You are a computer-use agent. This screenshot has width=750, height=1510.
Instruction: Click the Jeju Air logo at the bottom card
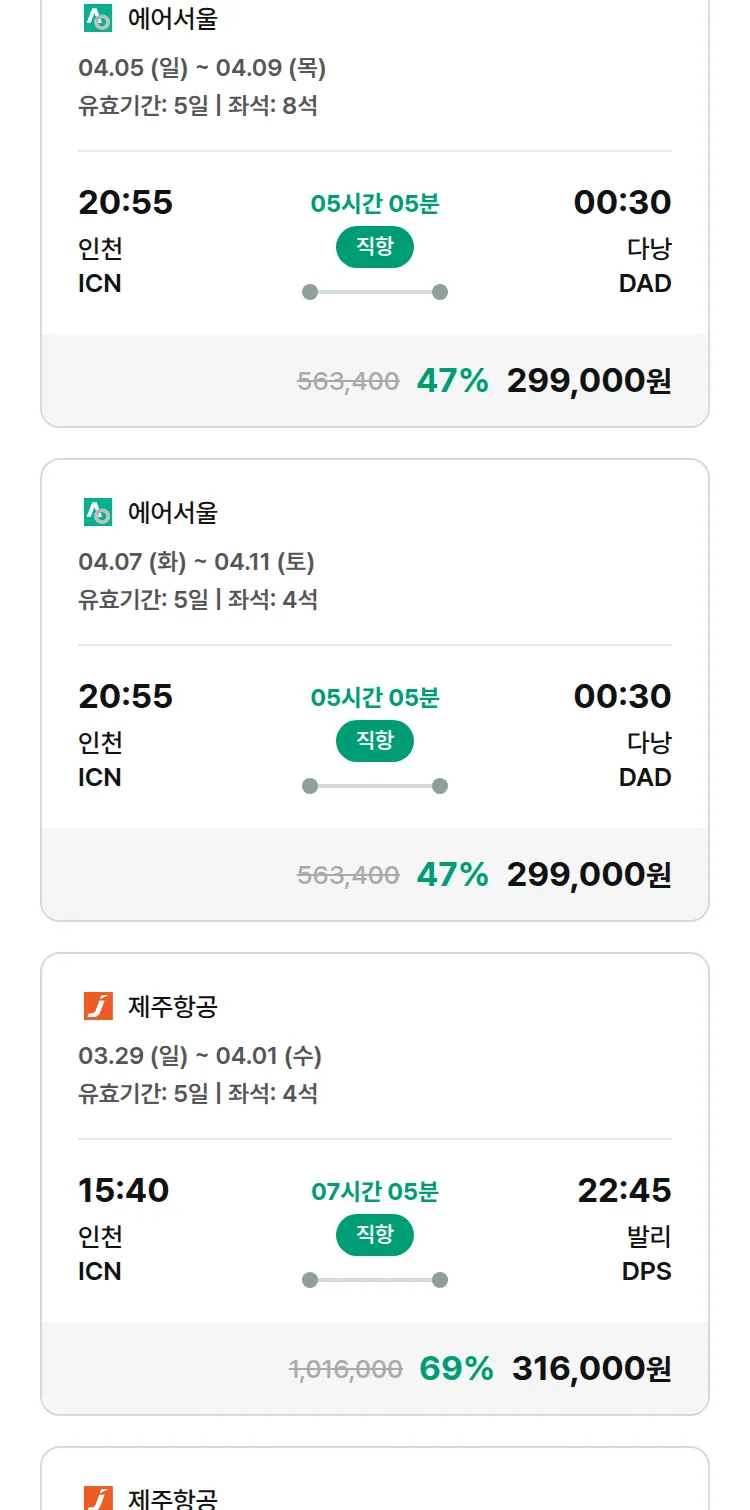point(98,1497)
